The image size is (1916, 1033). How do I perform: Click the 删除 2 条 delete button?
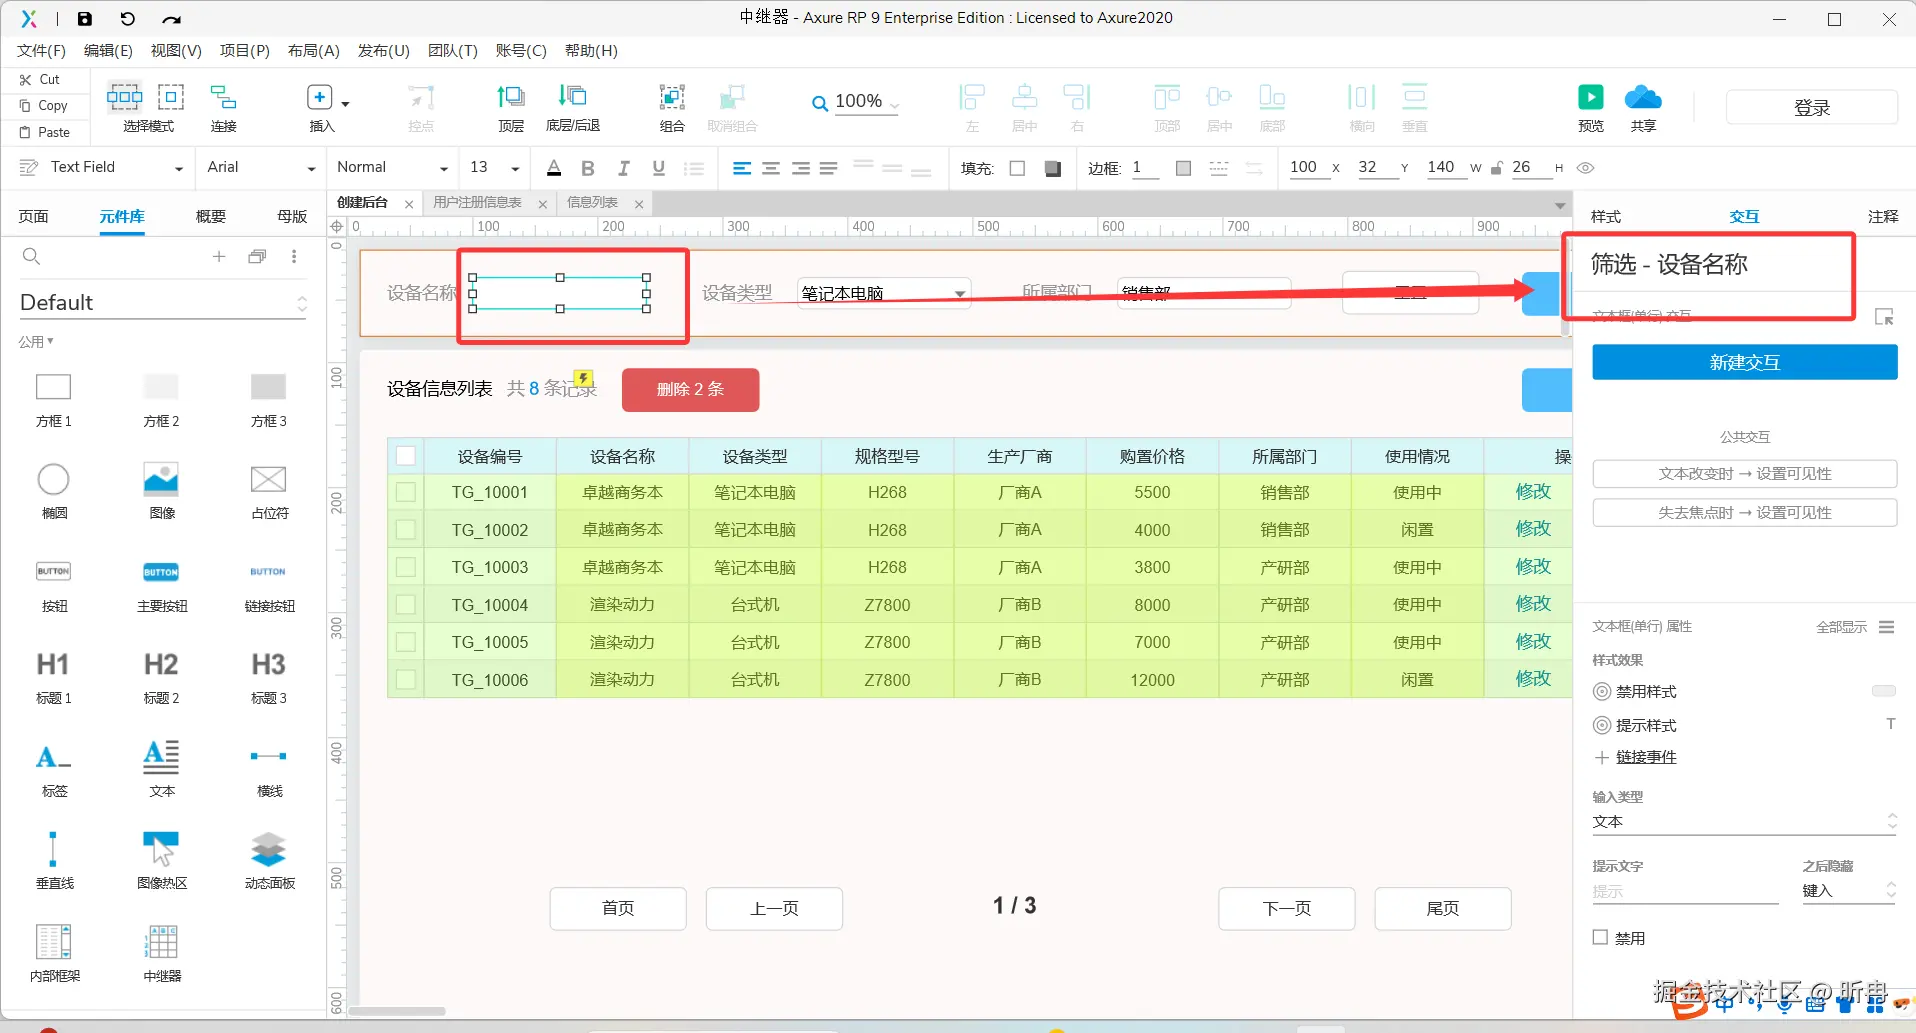[690, 390]
